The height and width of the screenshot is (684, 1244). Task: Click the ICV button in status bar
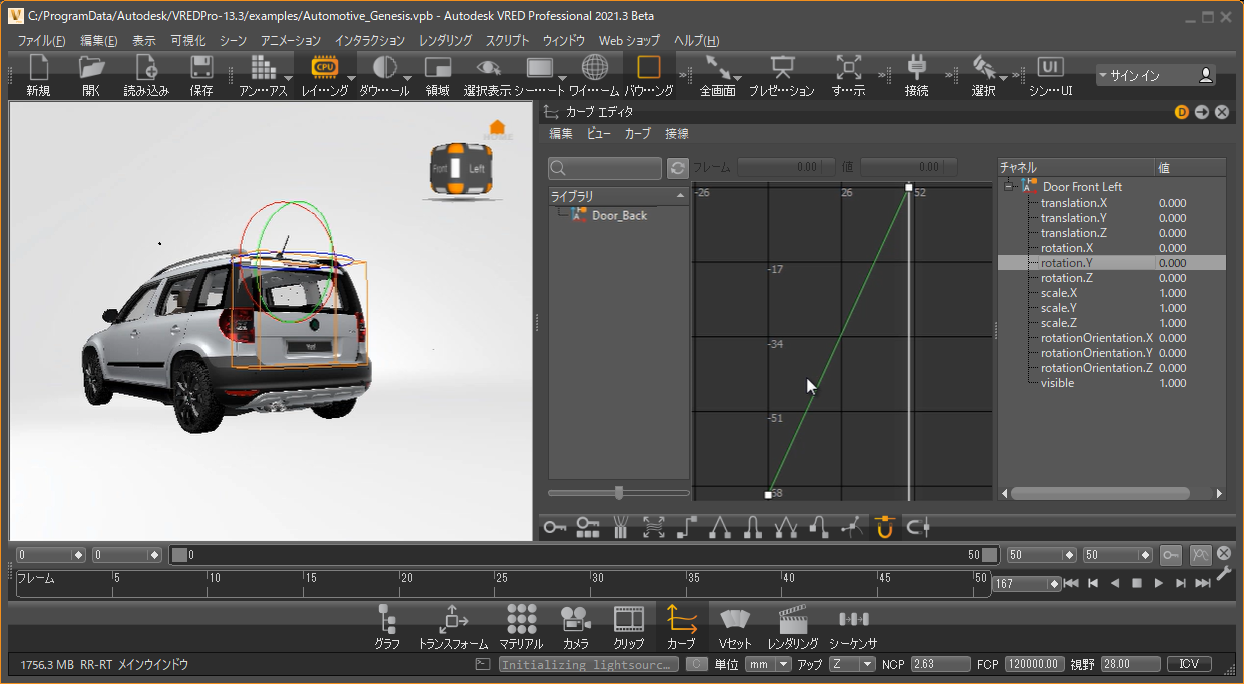point(1189,664)
